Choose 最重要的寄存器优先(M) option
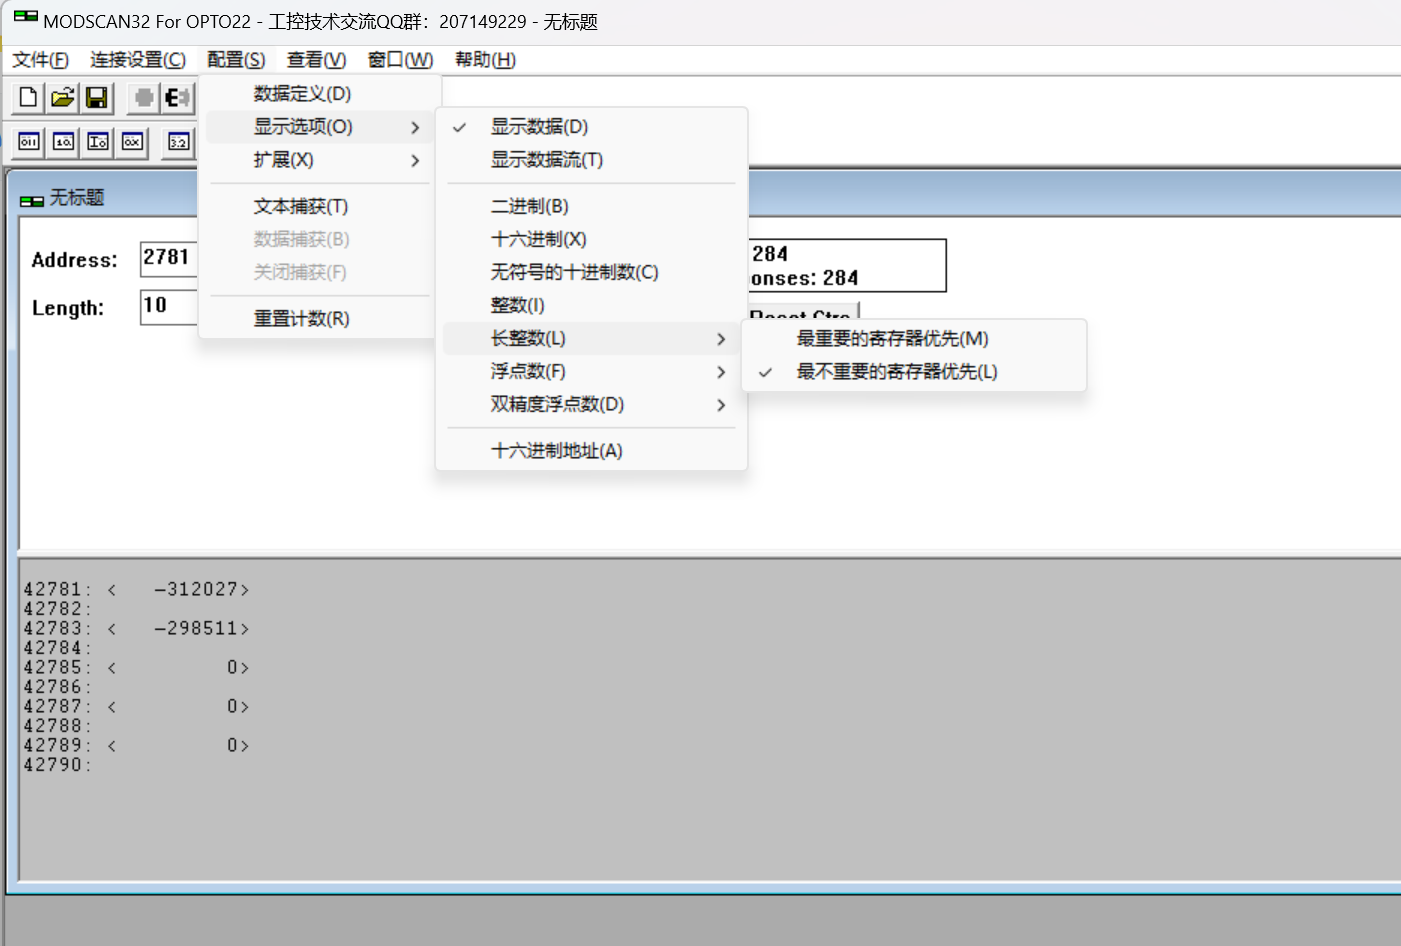Viewport: 1401px width, 946px height. [x=914, y=339]
